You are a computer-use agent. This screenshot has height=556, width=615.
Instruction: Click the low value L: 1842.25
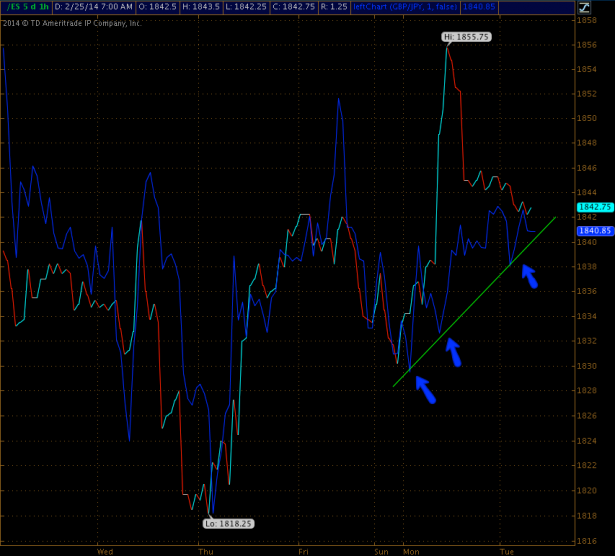[x=246, y=7]
